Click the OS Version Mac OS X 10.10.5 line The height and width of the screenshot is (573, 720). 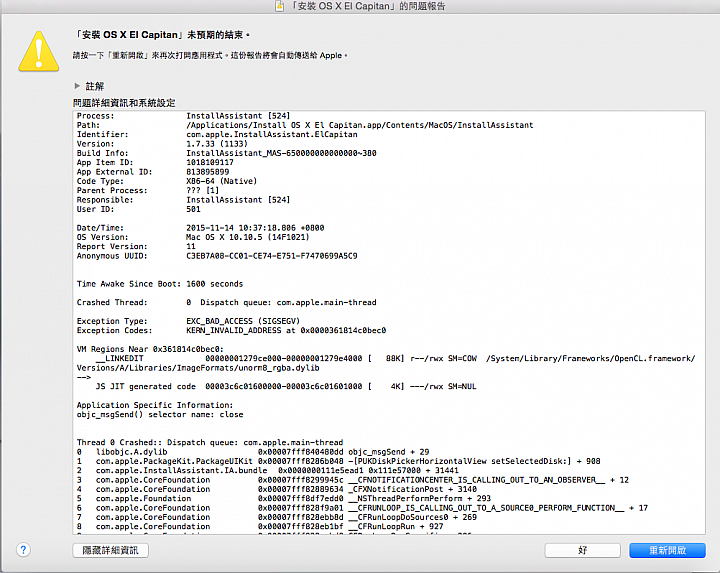point(193,237)
